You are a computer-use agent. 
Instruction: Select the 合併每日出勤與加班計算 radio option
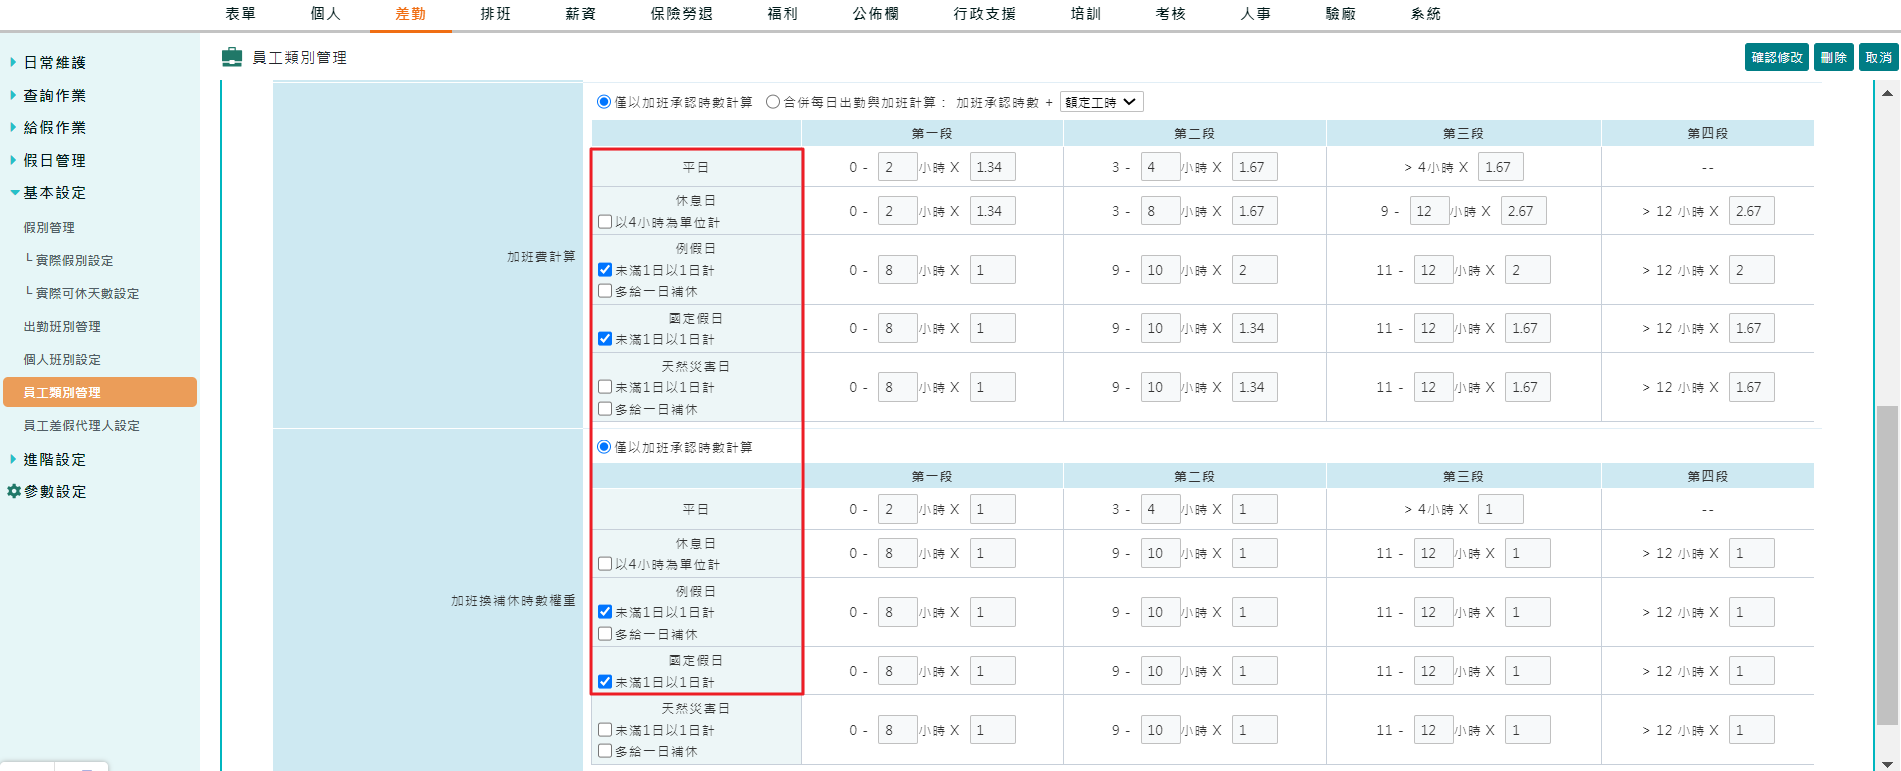[771, 101]
